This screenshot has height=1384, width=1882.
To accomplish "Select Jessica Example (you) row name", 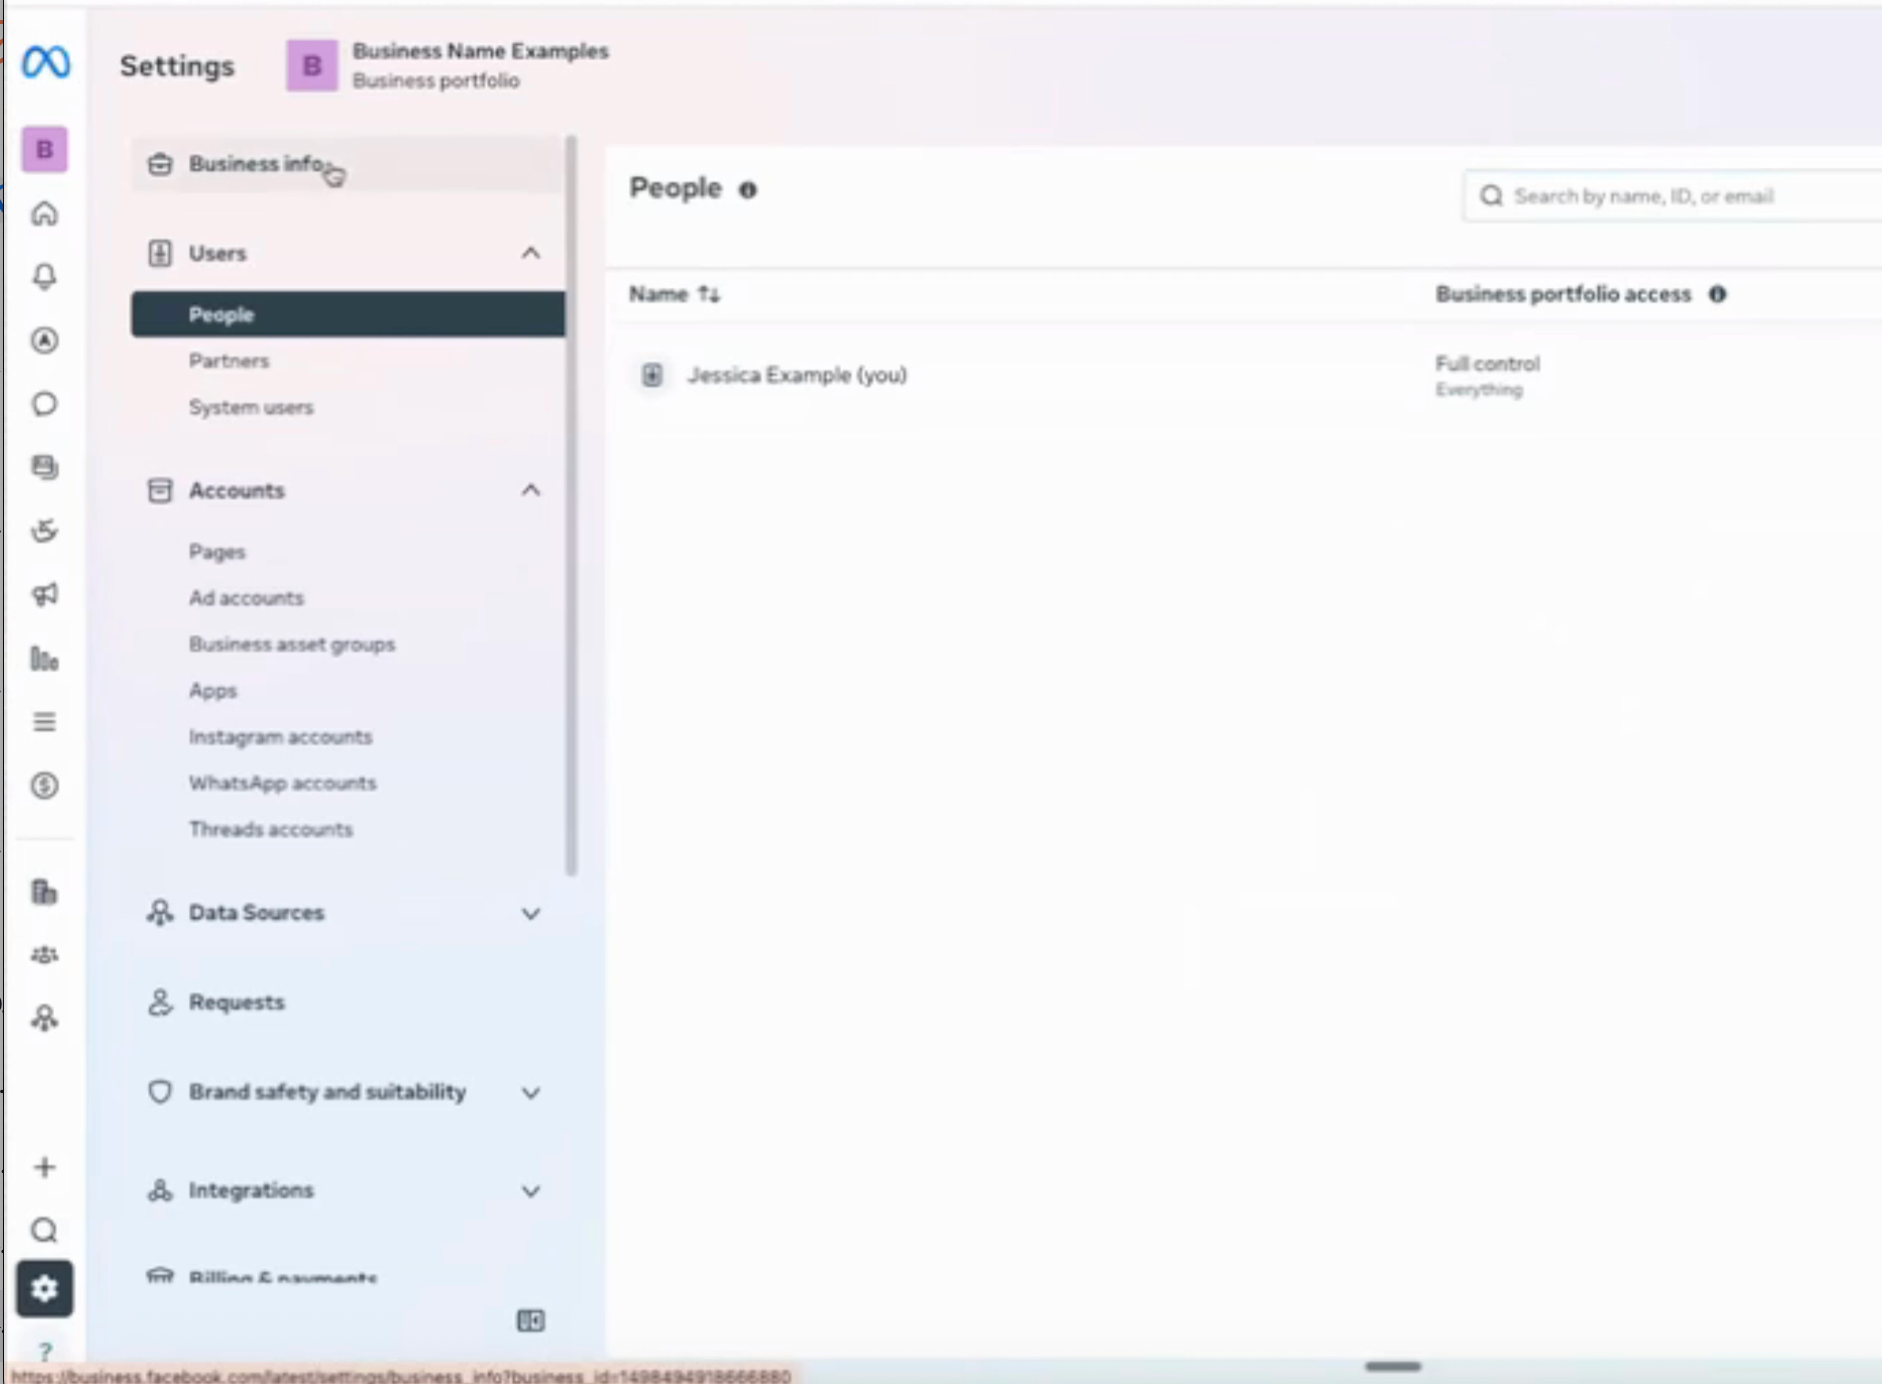I will click(797, 375).
